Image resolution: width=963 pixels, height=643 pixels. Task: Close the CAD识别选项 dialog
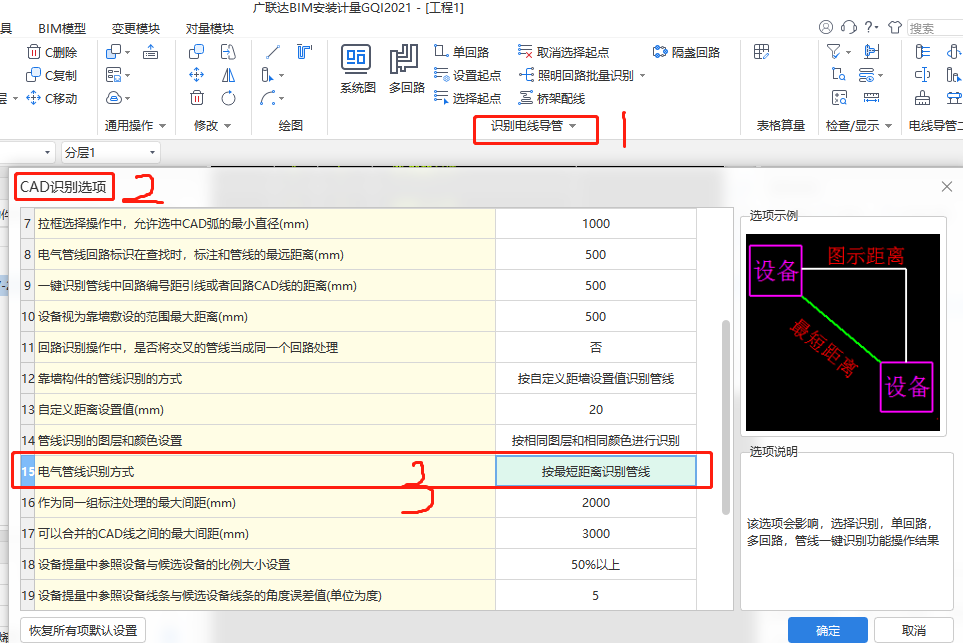pos(946,187)
